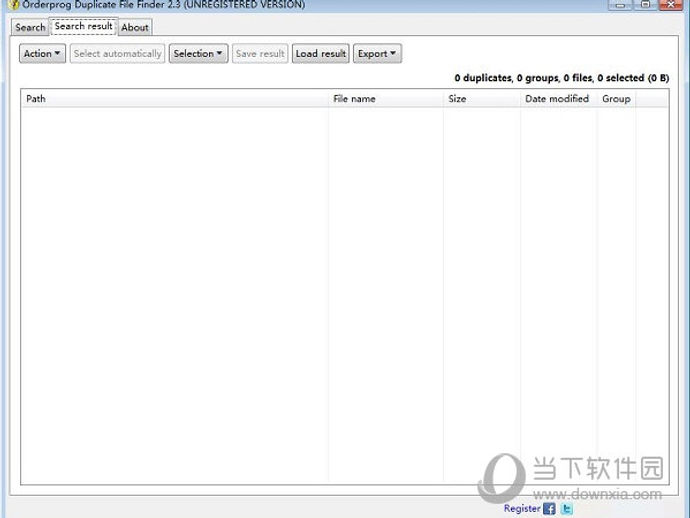Expand the Action dropdown button
The height and width of the screenshot is (518, 690).
coord(42,54)
